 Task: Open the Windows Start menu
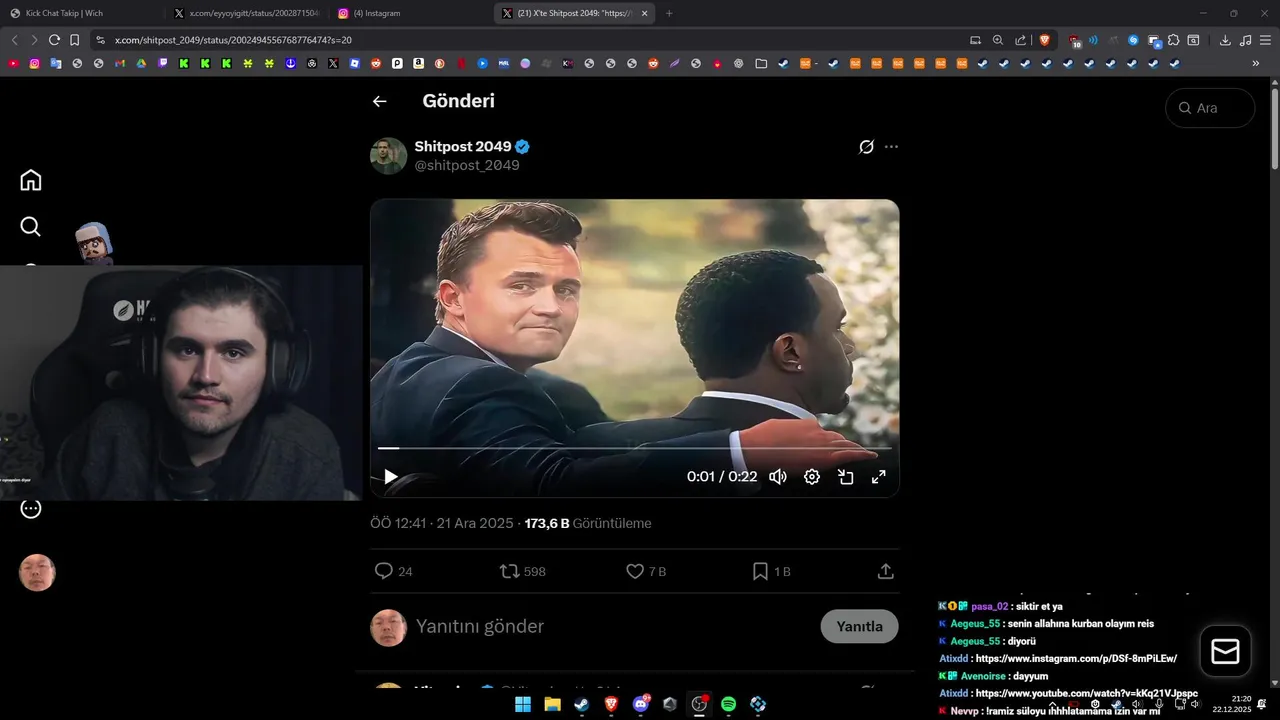pyautogui.click(x=522, y=704)
